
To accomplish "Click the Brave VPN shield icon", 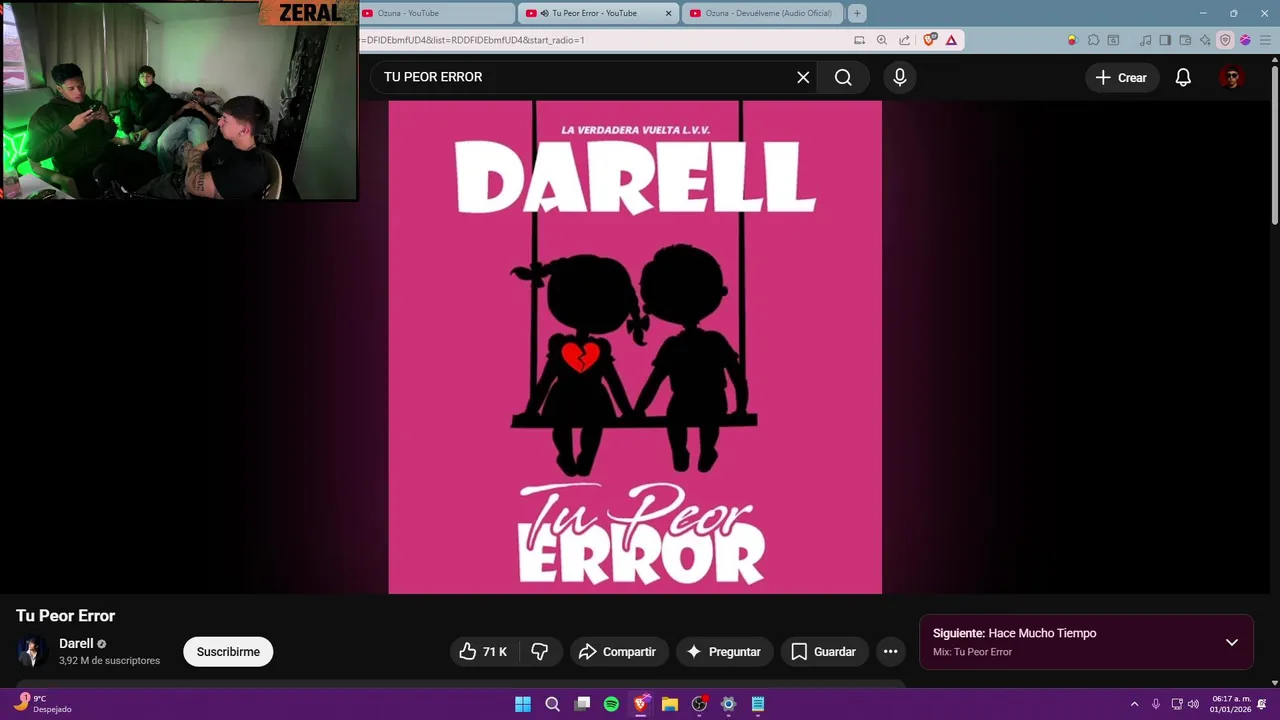I will point(1225,40).
